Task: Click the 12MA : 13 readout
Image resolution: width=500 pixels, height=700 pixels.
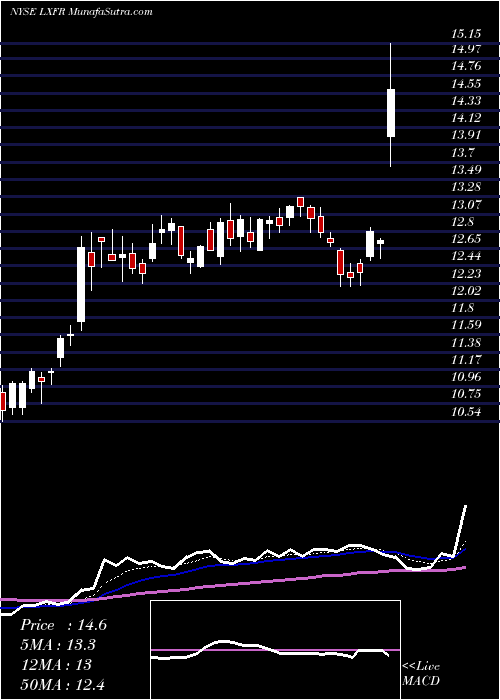Action: pos(56,665)
